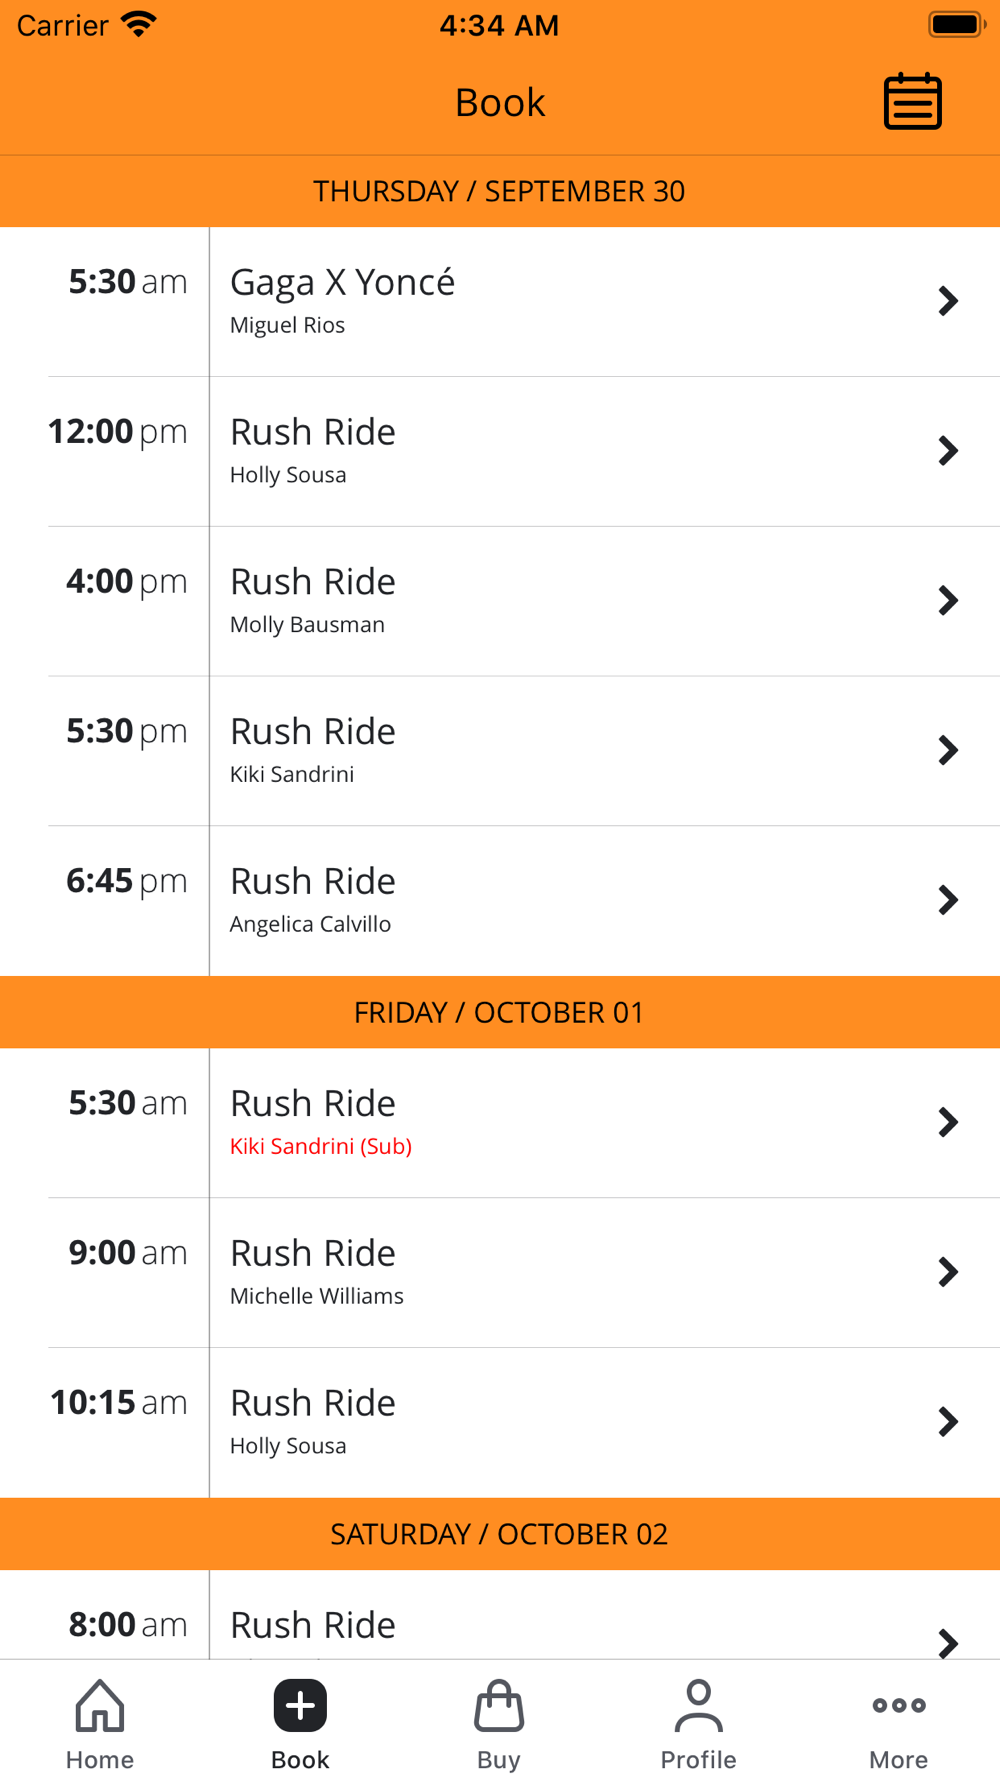1000x1778 pixels.
Task: Tap the More three-dots icon
Action: 898,1705
